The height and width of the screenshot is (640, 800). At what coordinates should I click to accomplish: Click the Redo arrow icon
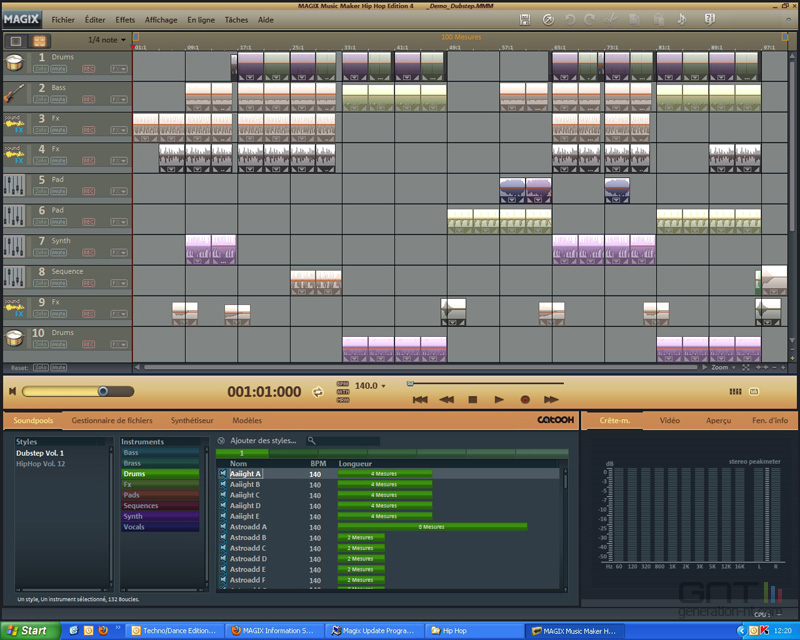point(590,20)
